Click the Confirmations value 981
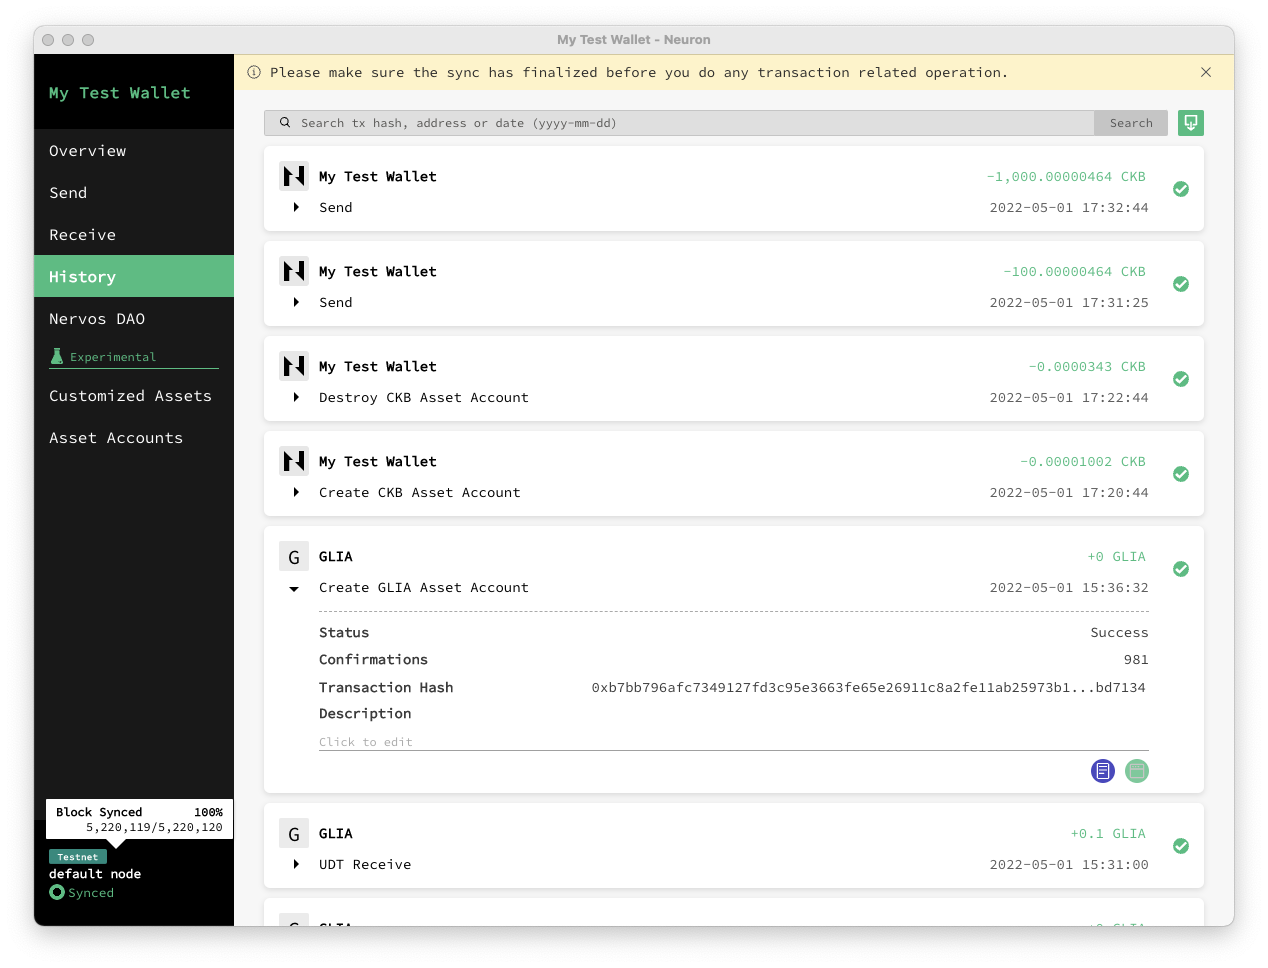Viewport: 1268px width, 968px height. 1136,659
